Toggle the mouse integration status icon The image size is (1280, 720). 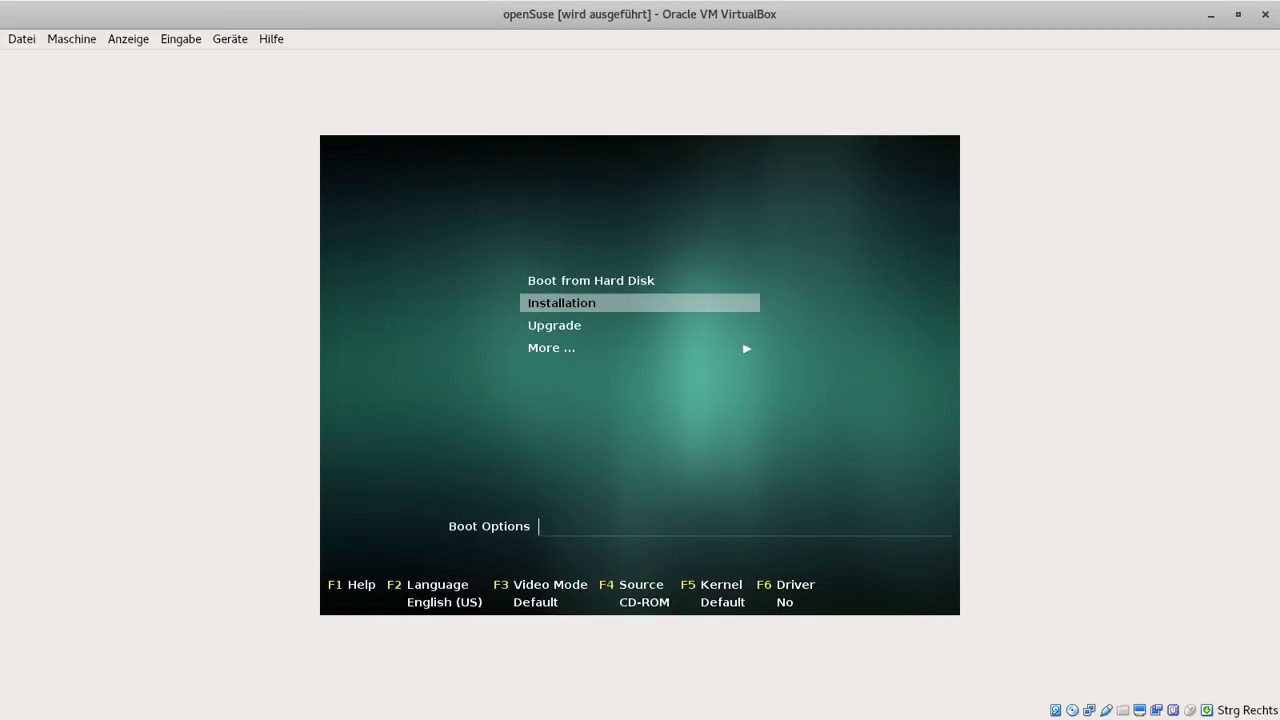point(1190,710)
